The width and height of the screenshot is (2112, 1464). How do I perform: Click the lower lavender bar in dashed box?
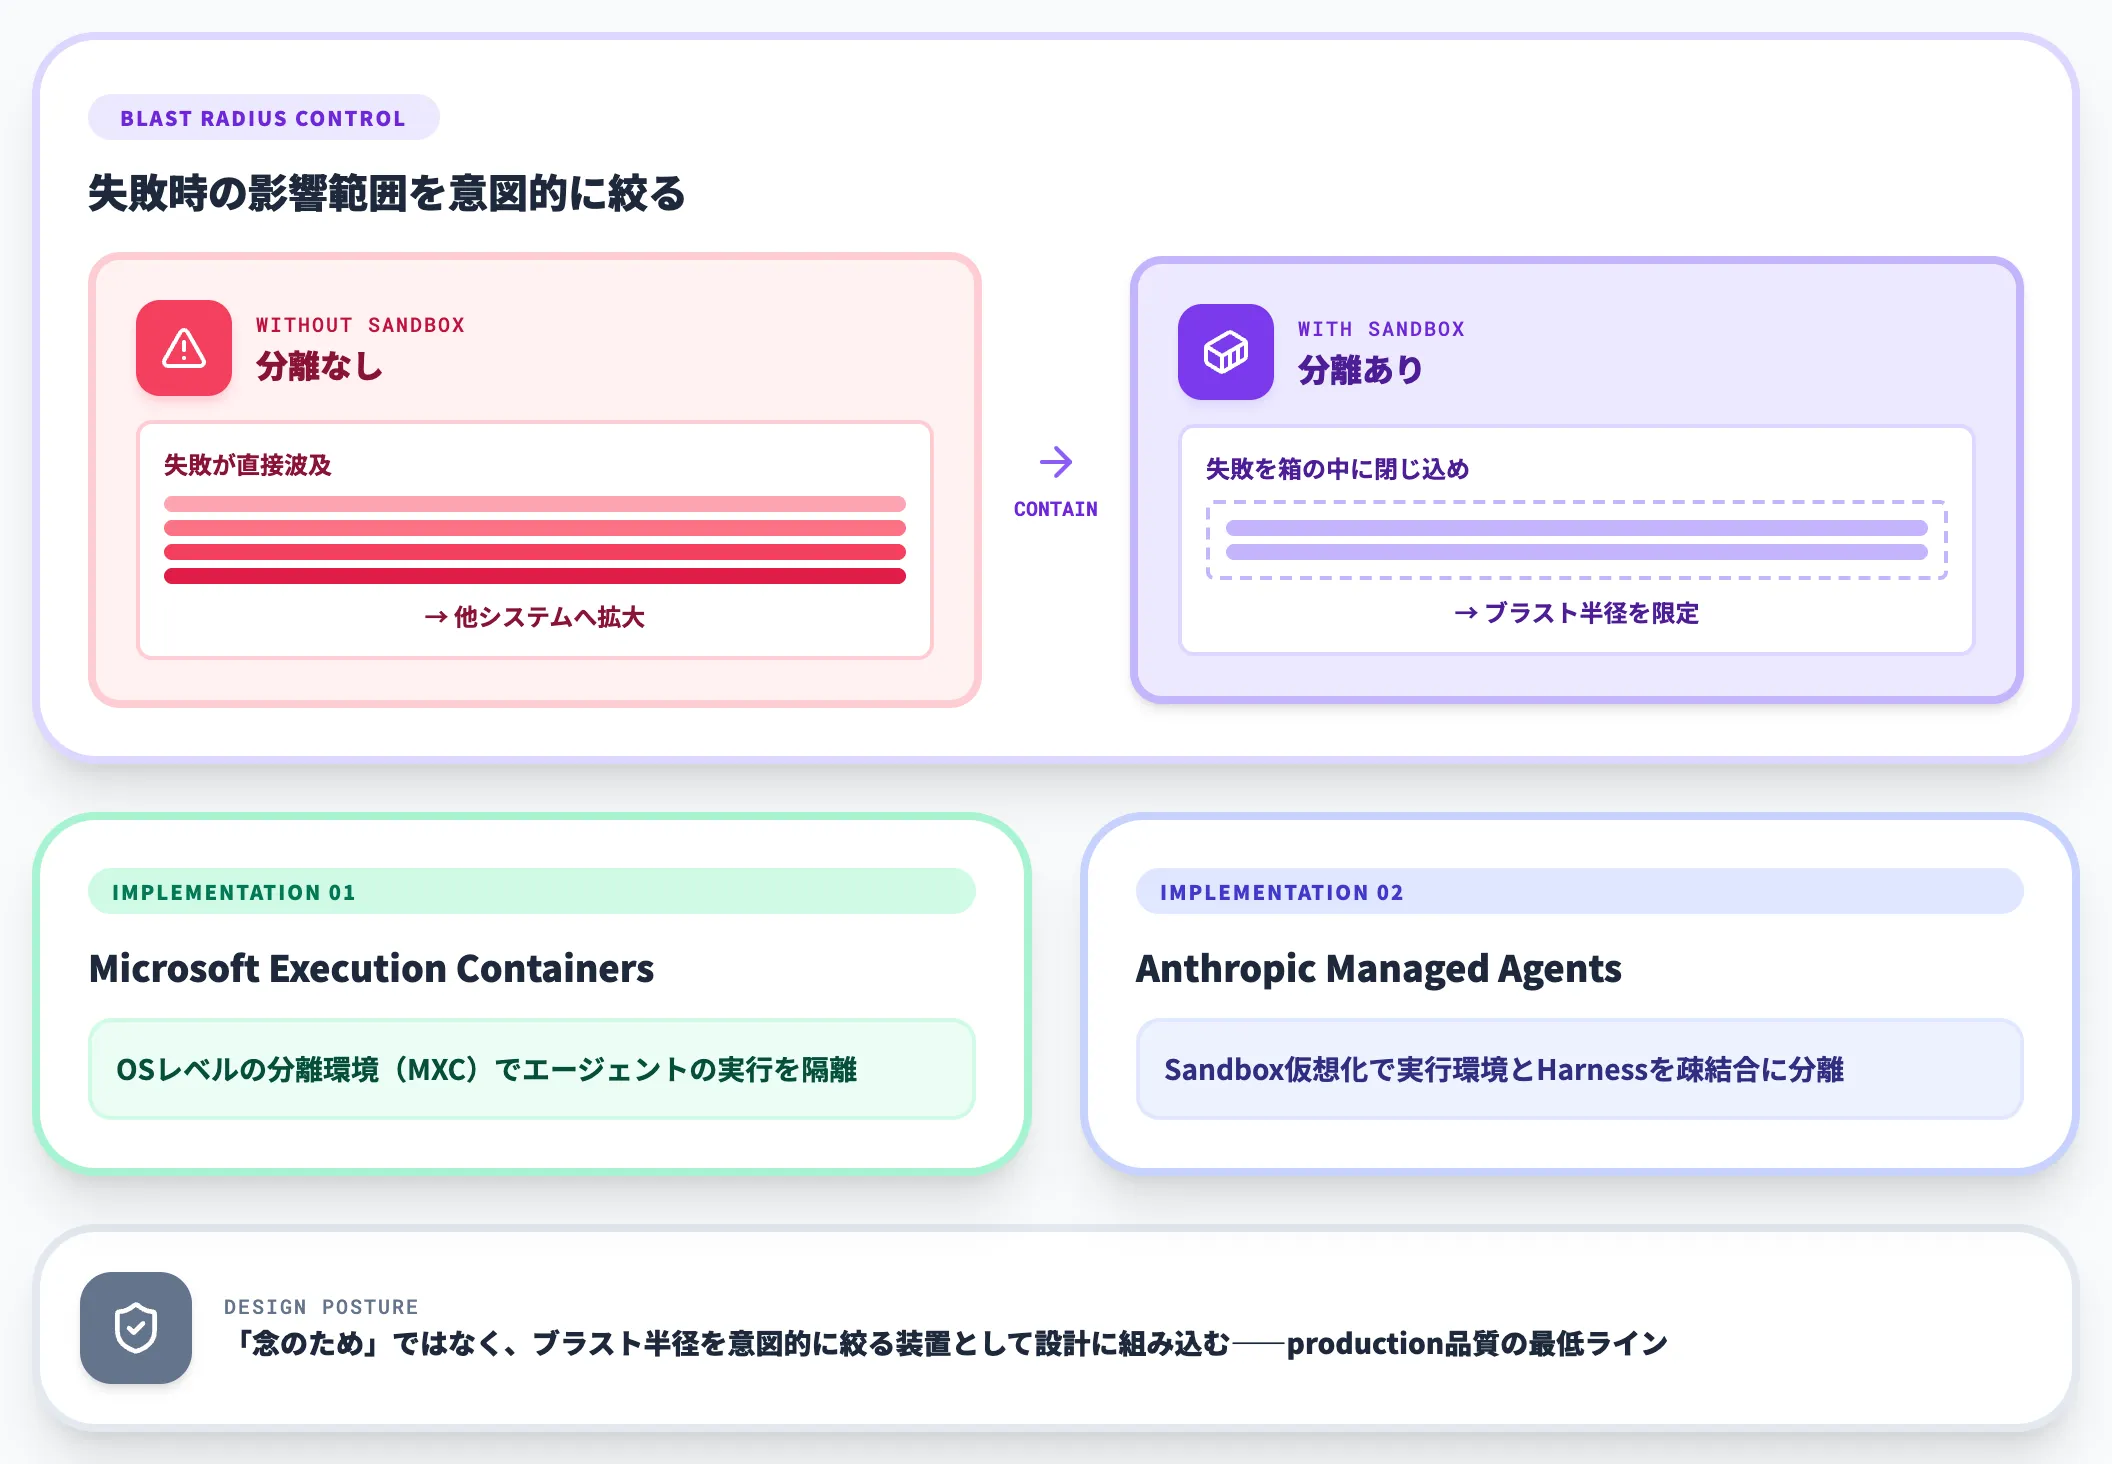click(x=1577, y=552)
